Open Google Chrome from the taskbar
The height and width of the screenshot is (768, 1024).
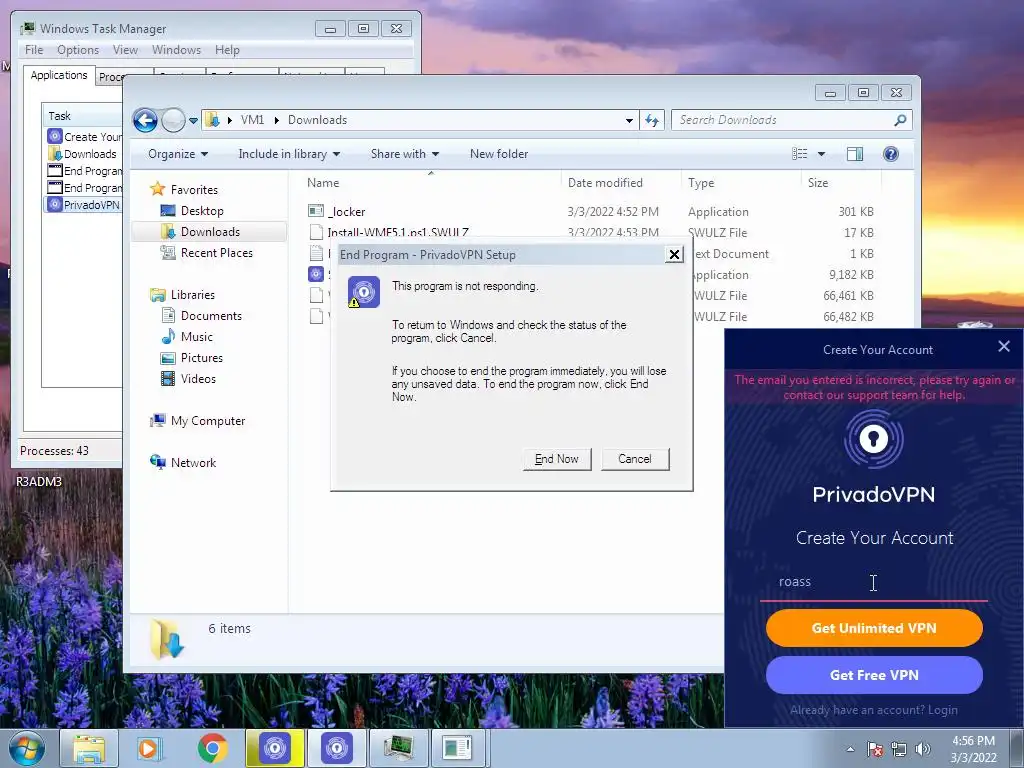(212, 748)
